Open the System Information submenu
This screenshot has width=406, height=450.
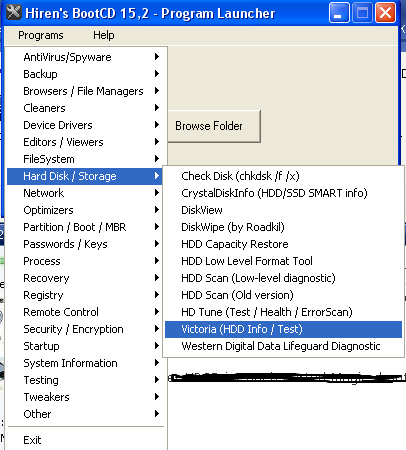pos(85,363)
